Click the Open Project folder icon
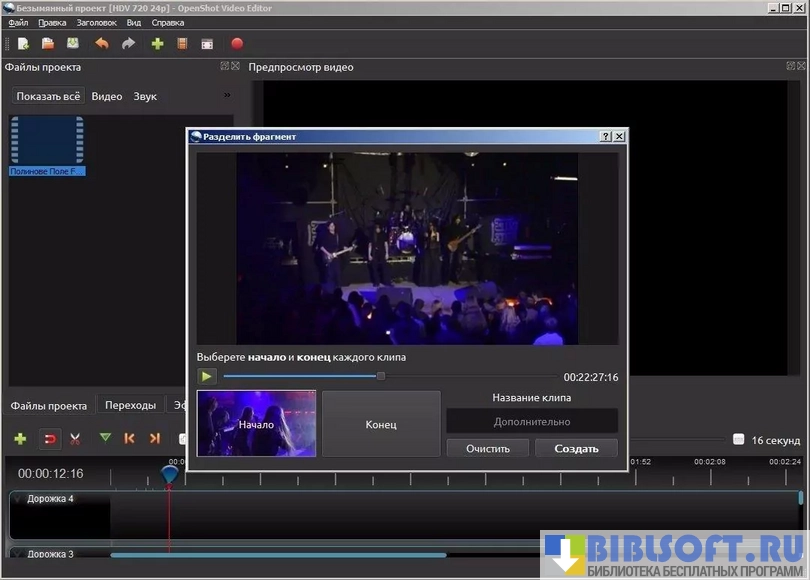Image resolution: width=810 pixels, height=580 pixels. 47,44
